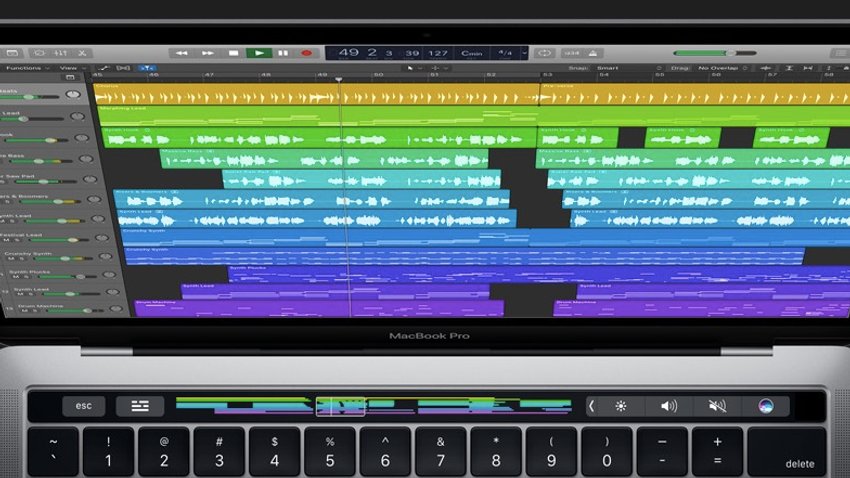Viewport: 850px width, 478px height.
Task: Mute the Drum Machine track
Action: [x=24, y=311]
